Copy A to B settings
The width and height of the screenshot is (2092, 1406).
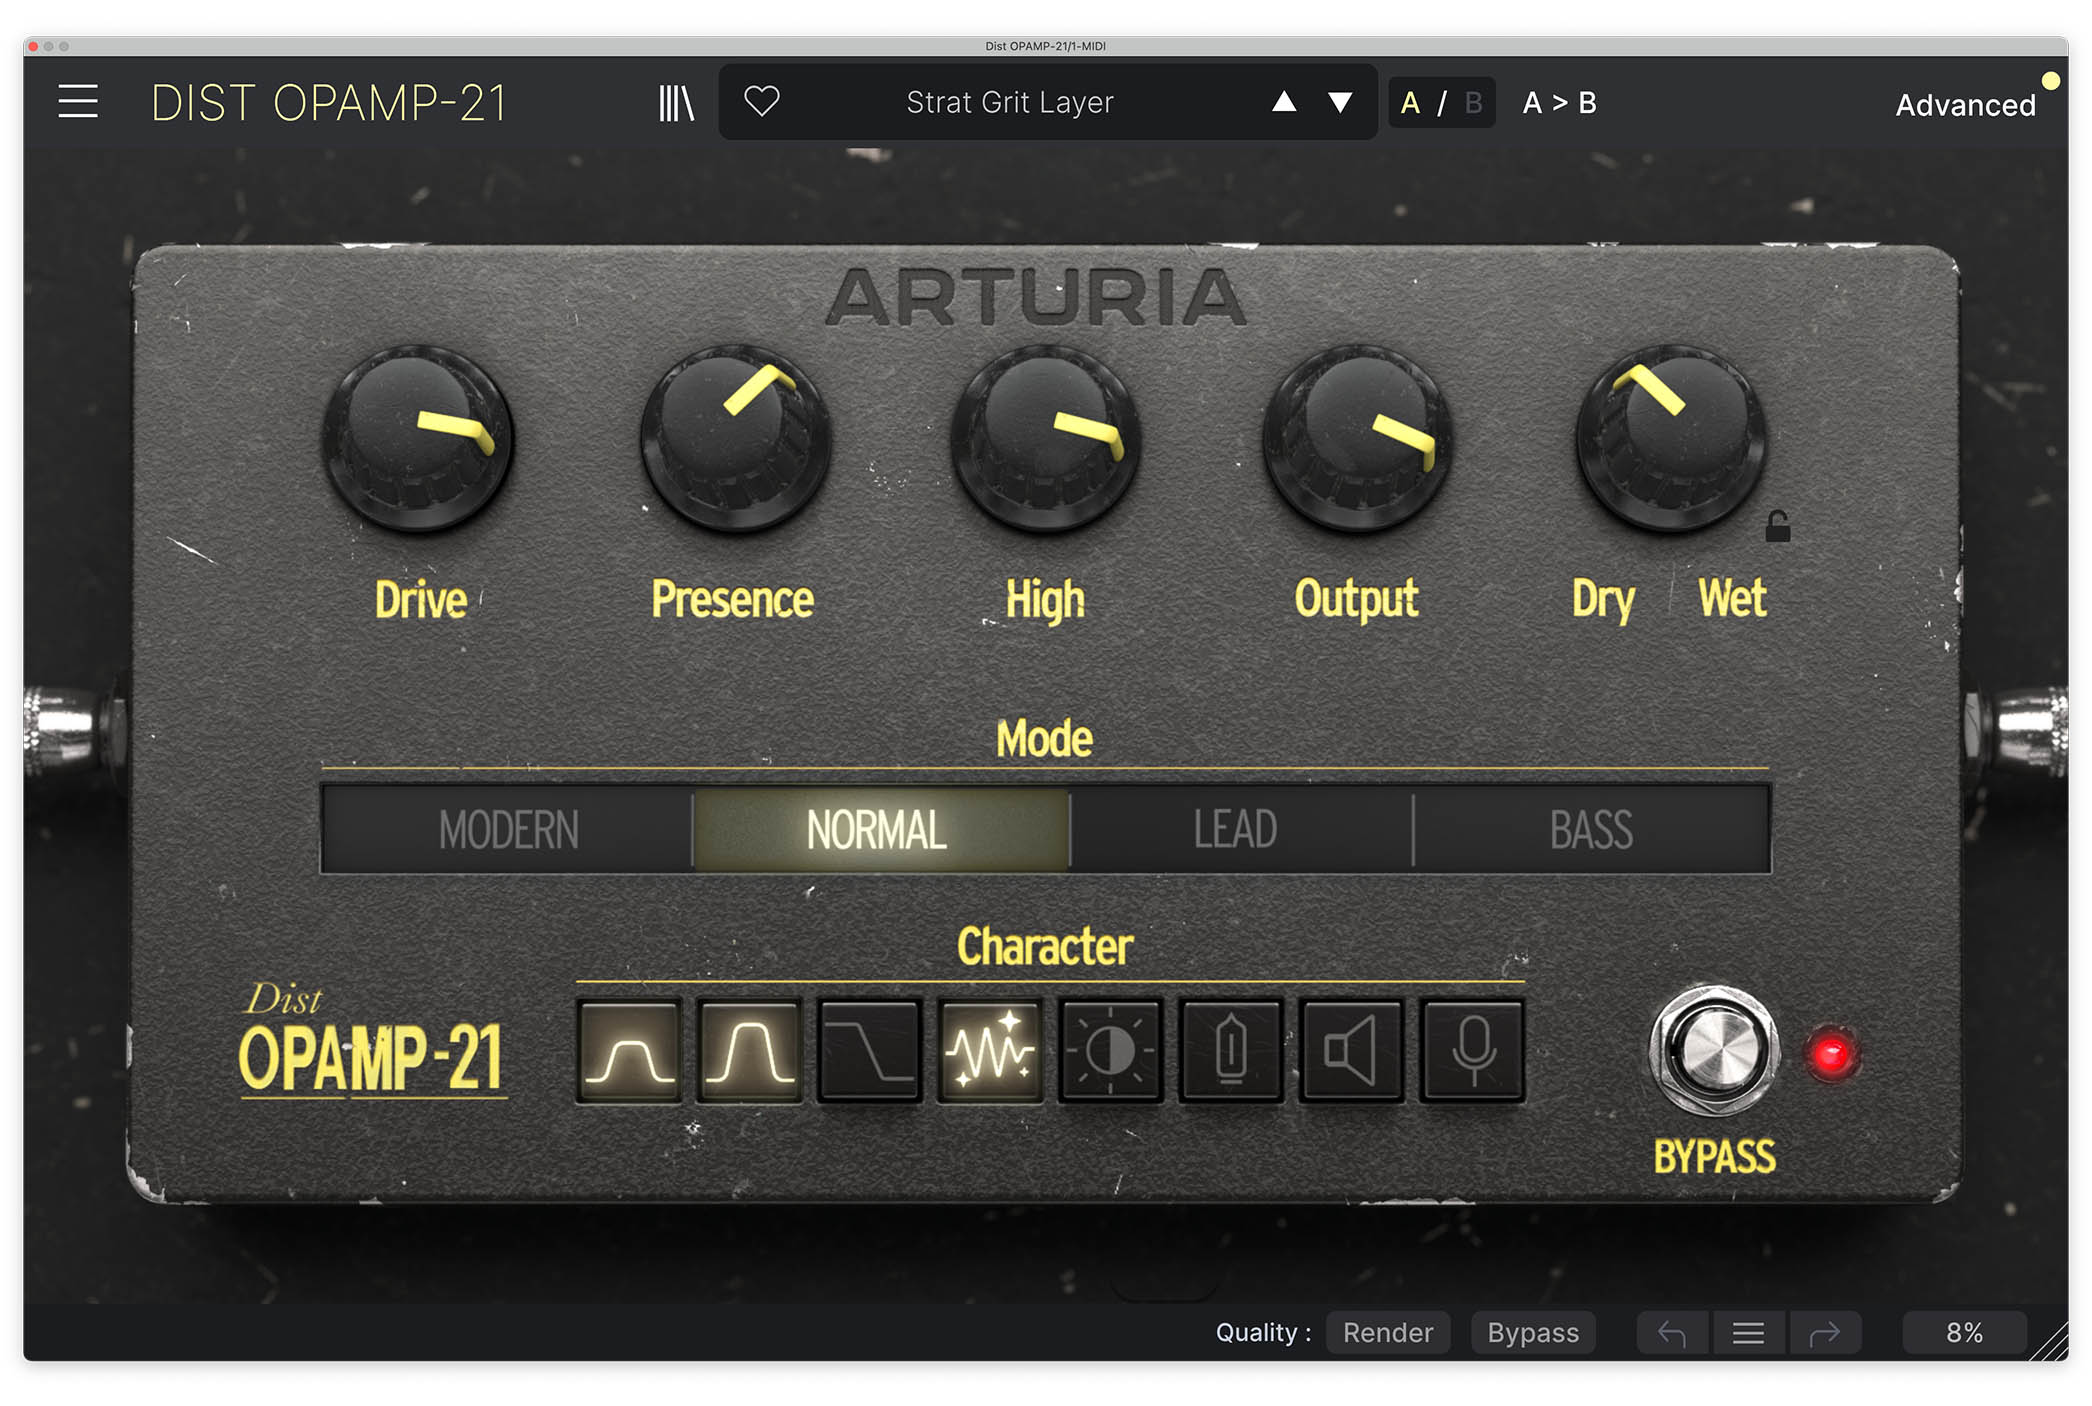click(x=1559, y=103)
